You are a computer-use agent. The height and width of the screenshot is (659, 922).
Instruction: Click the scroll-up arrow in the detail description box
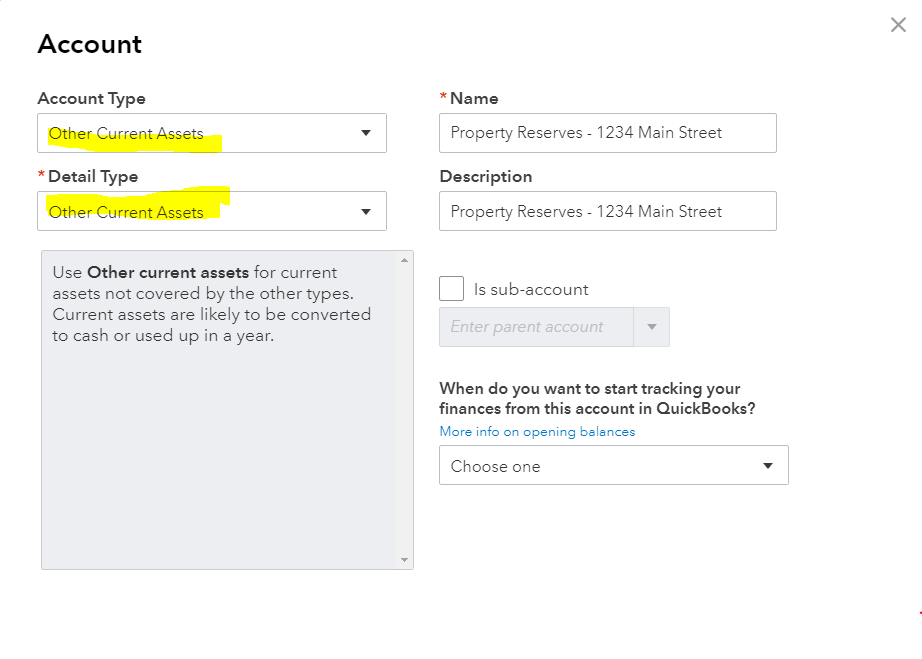click(405, 260)
